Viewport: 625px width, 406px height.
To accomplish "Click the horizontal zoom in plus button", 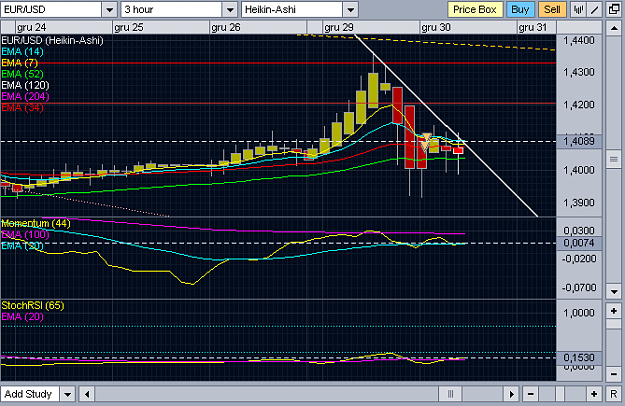I will (594, 394).
